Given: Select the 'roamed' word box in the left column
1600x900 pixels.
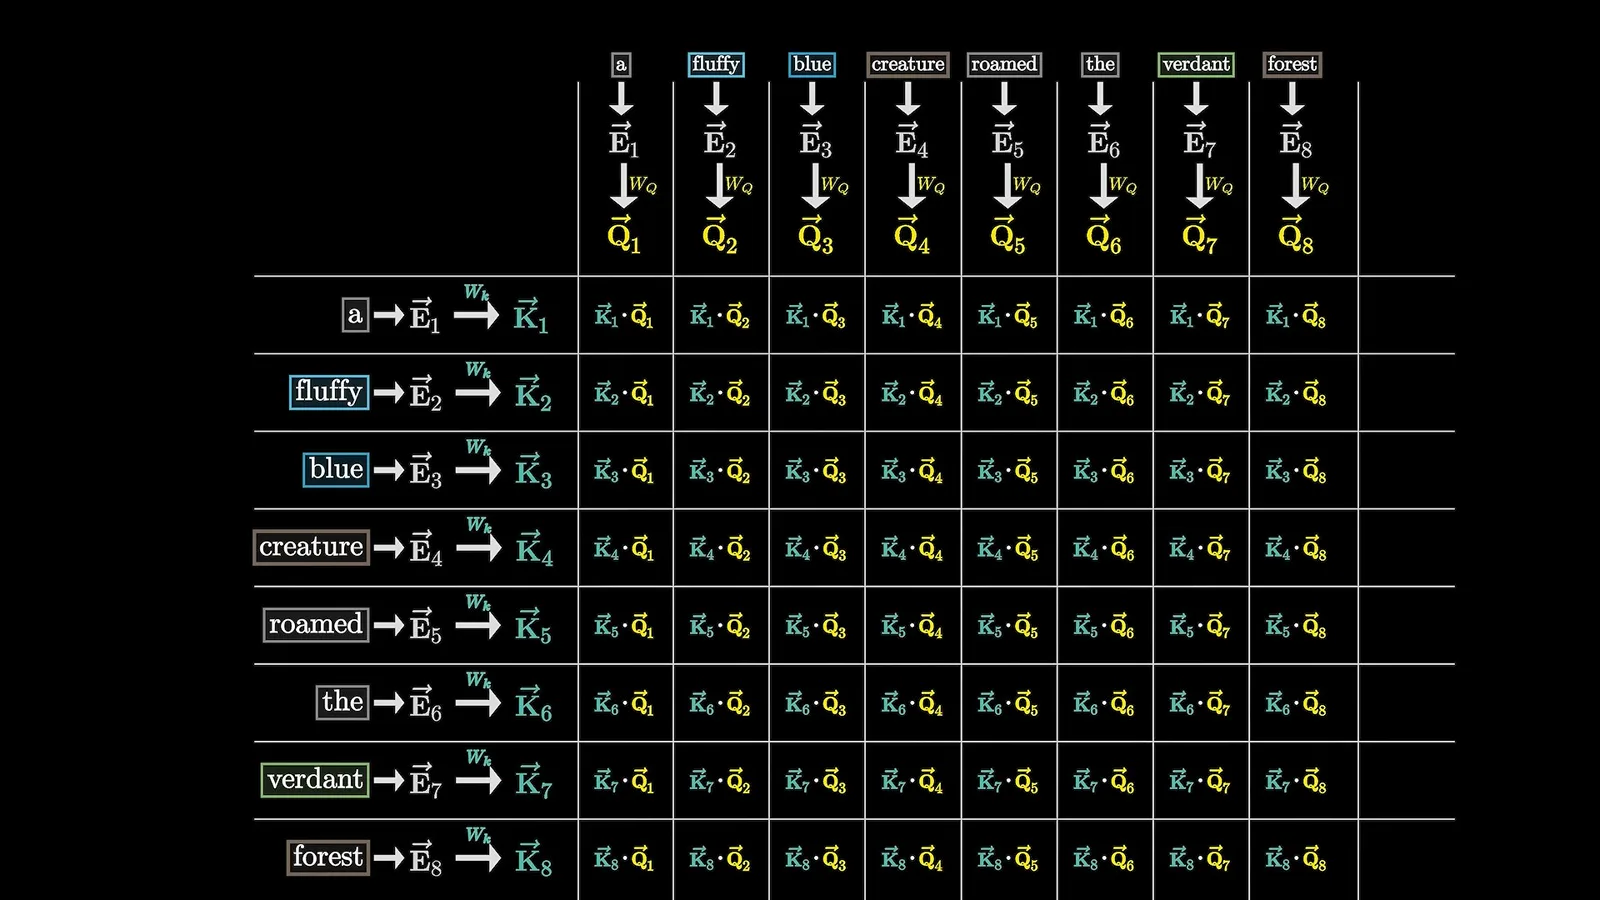Looking at the screenshot, I should point(316,624).
